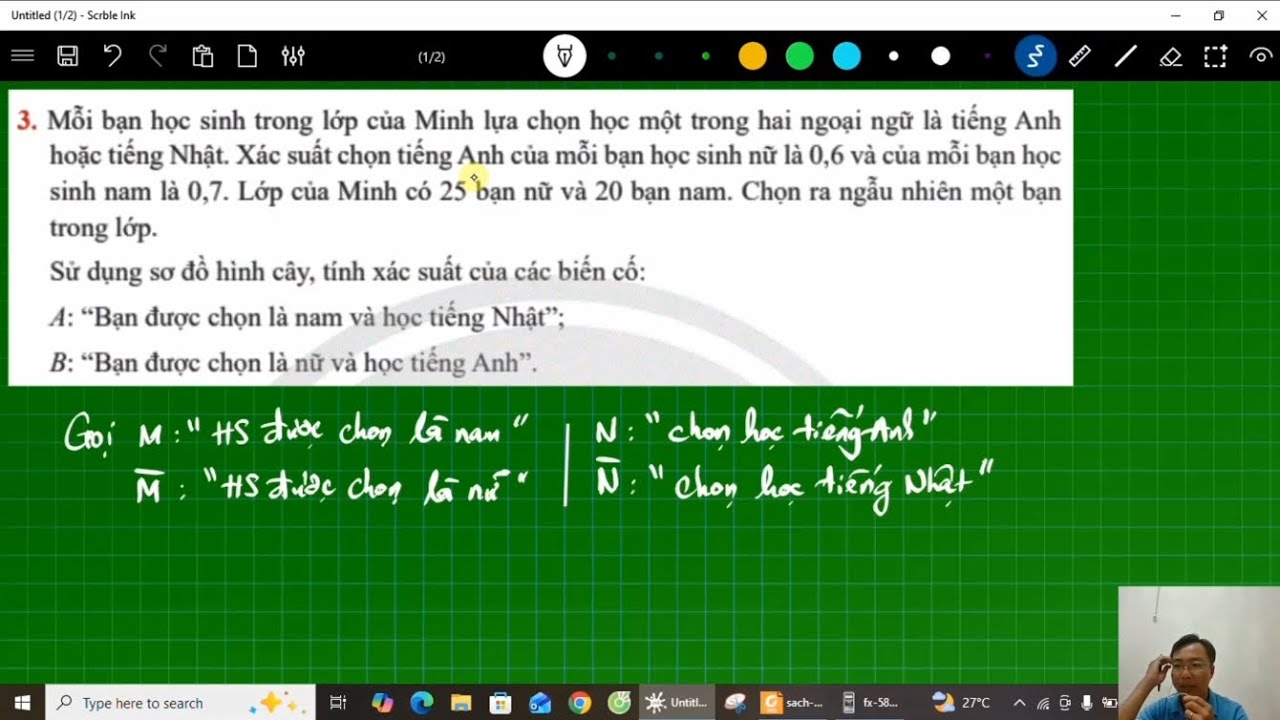Open Microsoft Store from the taskbar

coord(501,703)
